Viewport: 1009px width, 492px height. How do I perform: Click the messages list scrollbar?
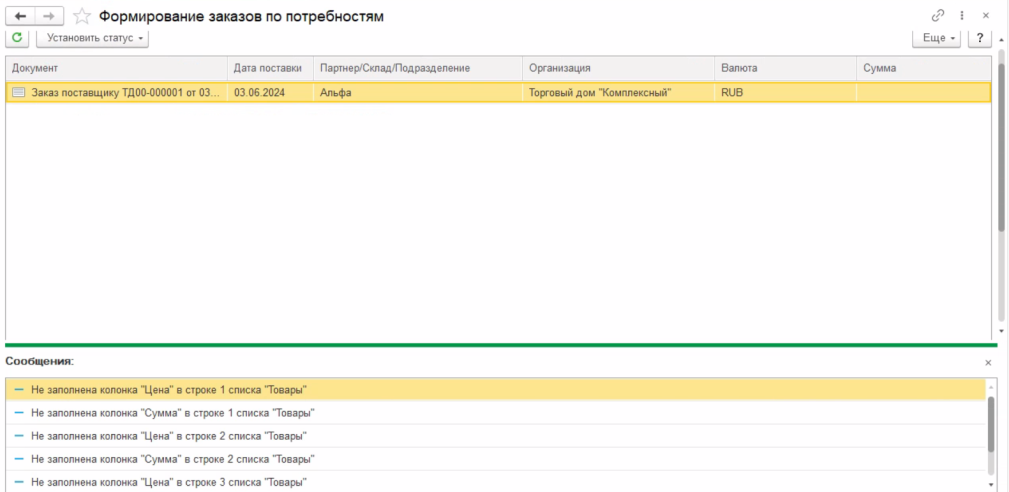pyautogui.click(x=990, y=425)
